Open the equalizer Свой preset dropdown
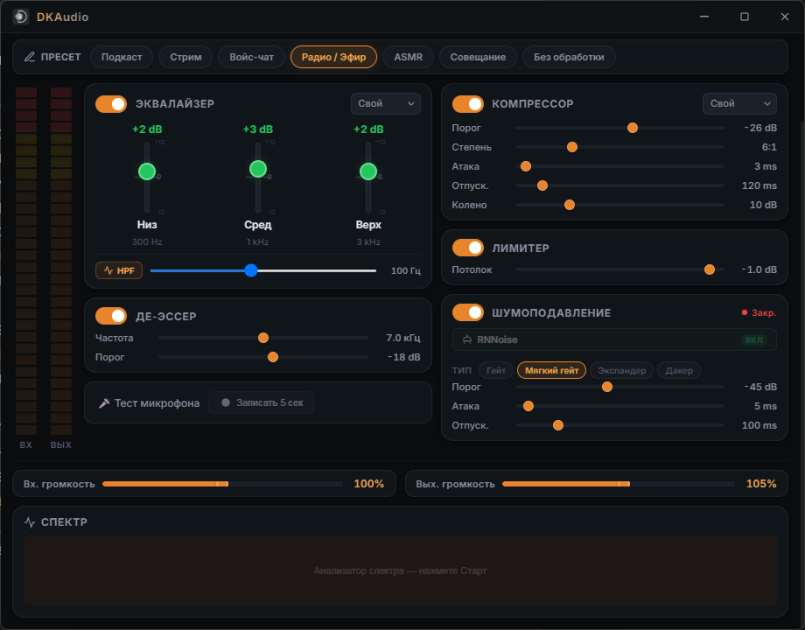805x630 pixels. click(386, 104)
